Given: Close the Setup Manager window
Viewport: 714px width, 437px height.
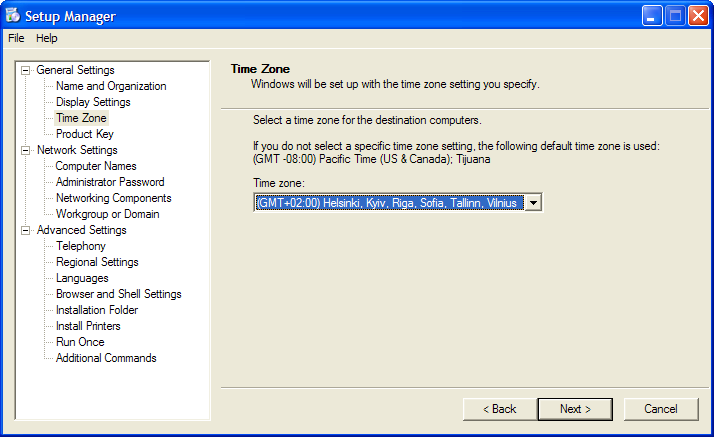Looking at the screenshot, I should point(698,16).
